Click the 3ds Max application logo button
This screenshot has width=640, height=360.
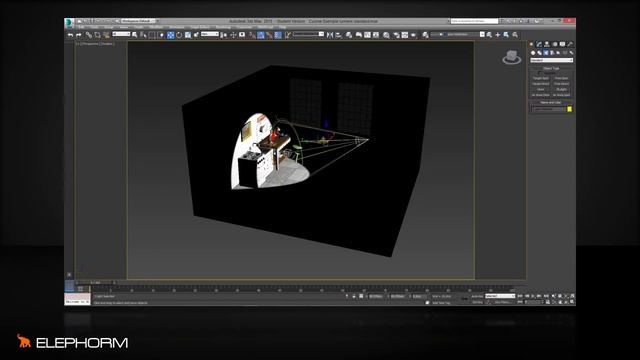[x=69, y=22]
